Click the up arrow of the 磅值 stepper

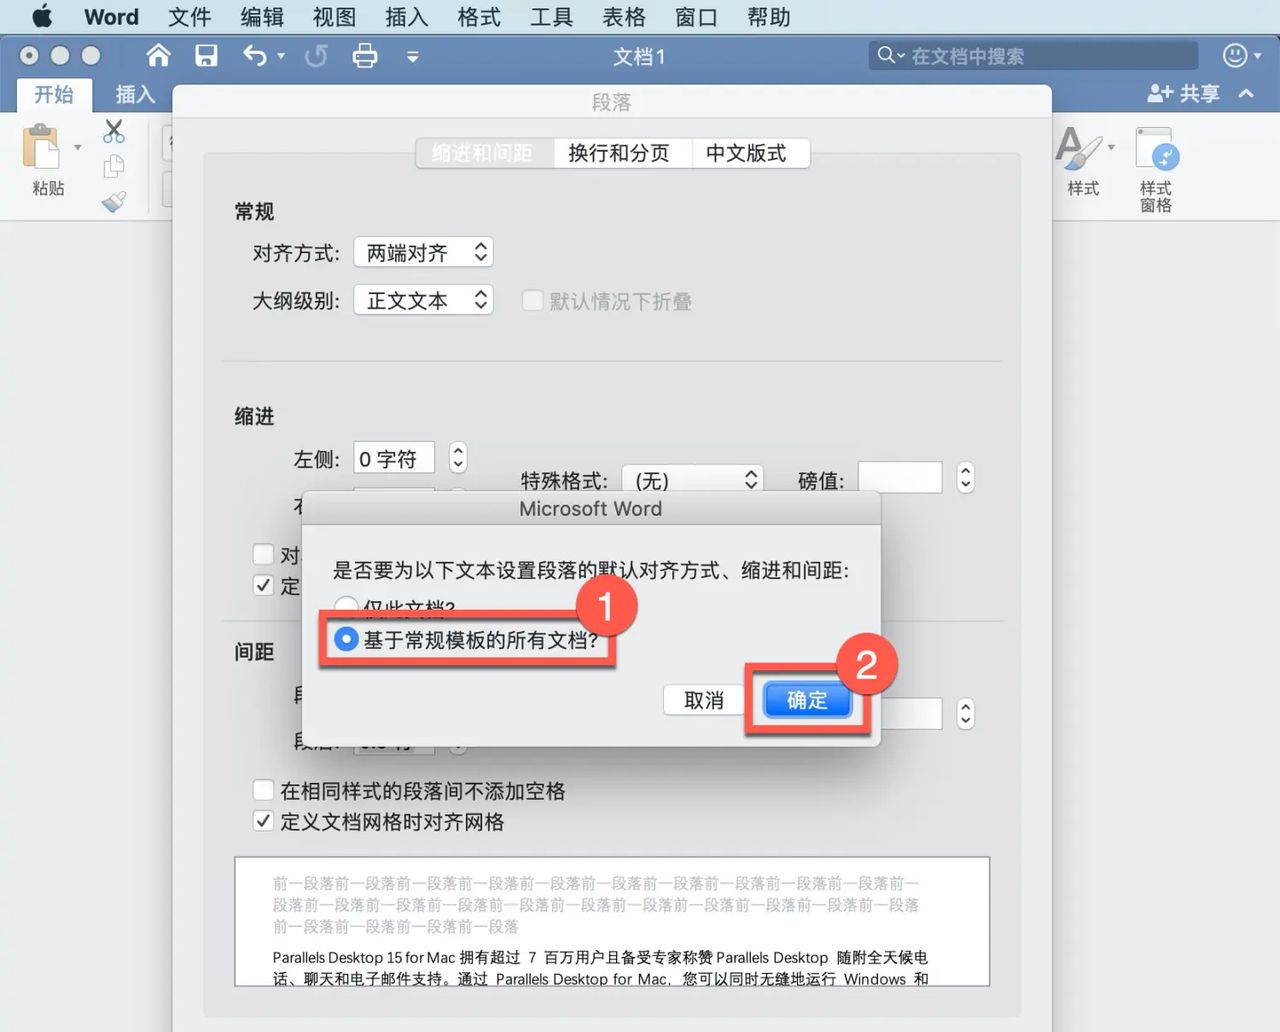965,471
